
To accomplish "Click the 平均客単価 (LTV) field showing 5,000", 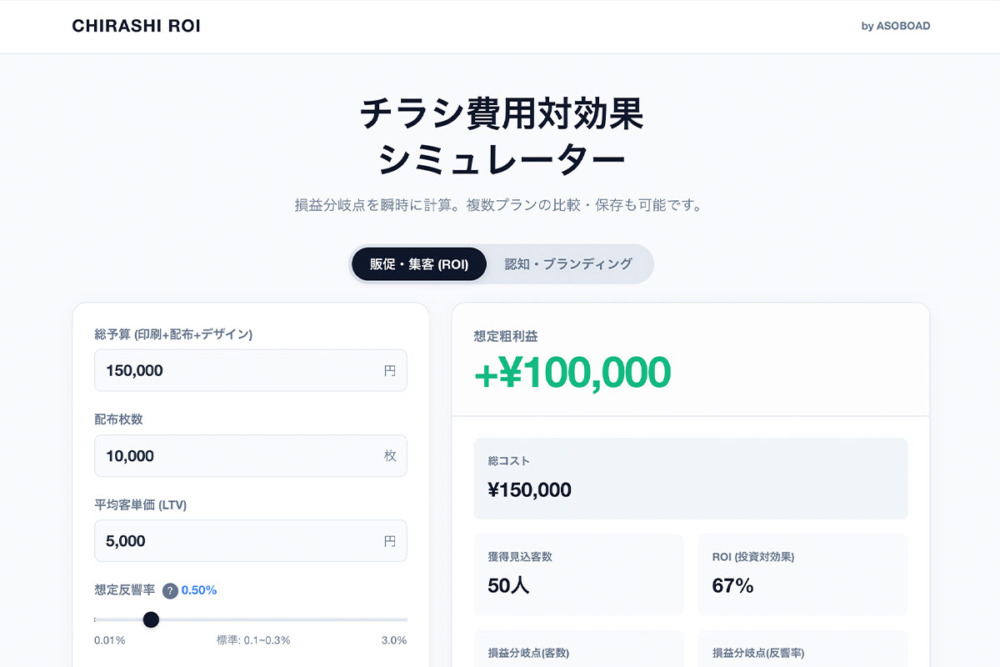I will 250,540.
